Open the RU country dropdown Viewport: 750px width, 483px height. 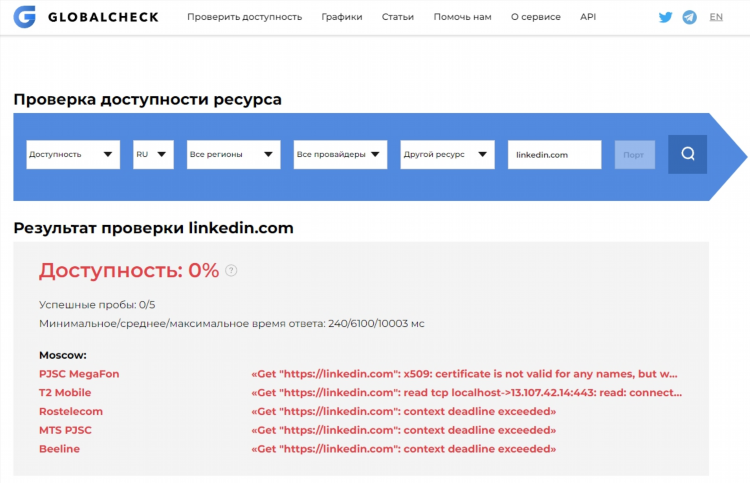[x=153, y=154]
